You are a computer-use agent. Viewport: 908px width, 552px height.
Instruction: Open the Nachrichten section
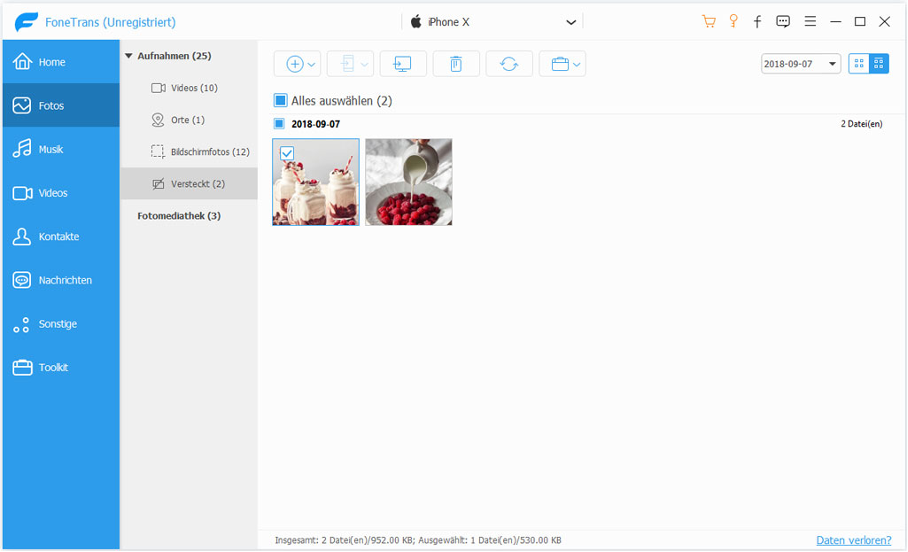coord(61,280)
